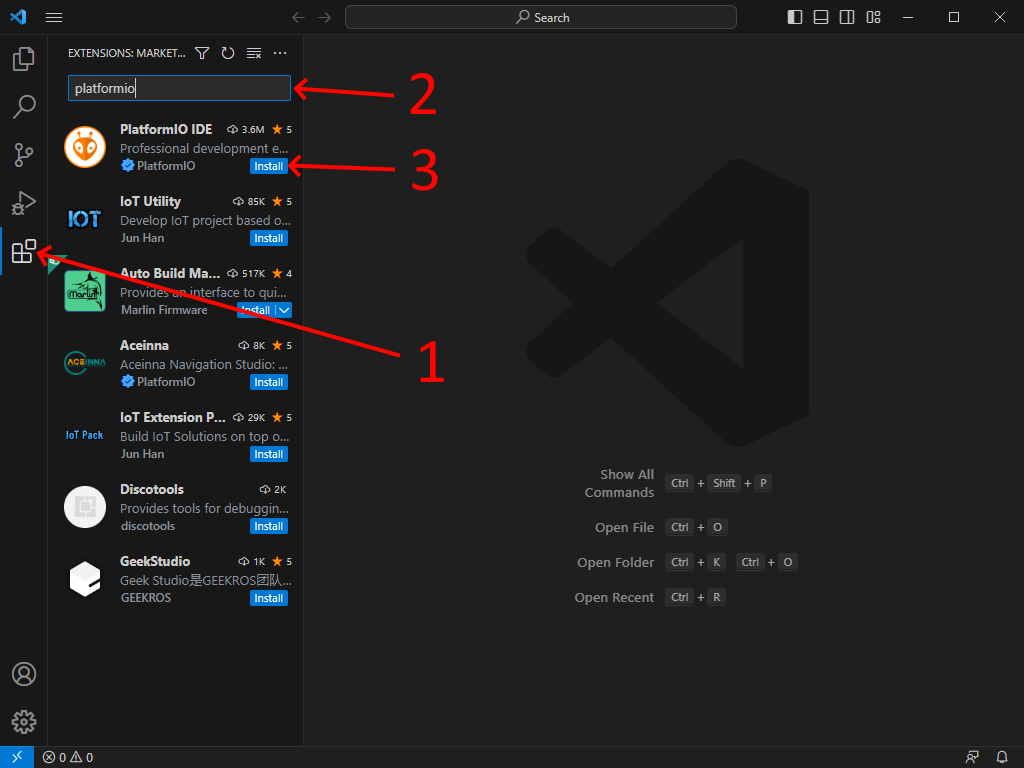Open the Run and Debug view
Viewport: 1024px width, 768px height.
tap(24, 202)
